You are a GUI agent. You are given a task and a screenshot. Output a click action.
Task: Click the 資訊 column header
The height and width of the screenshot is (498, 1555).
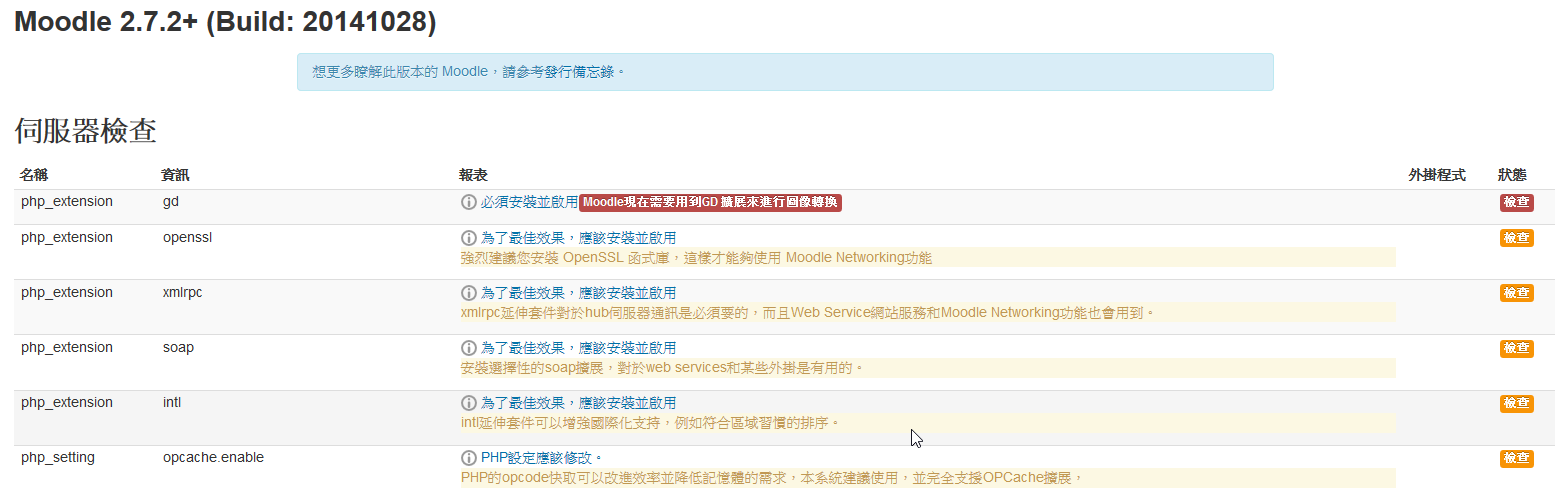176,175
